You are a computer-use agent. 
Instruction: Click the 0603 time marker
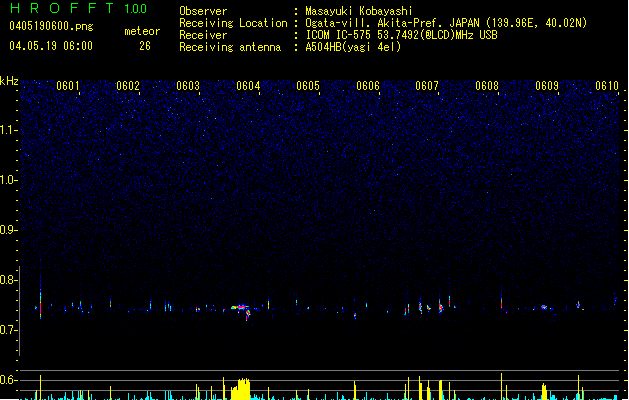(188, 86)
